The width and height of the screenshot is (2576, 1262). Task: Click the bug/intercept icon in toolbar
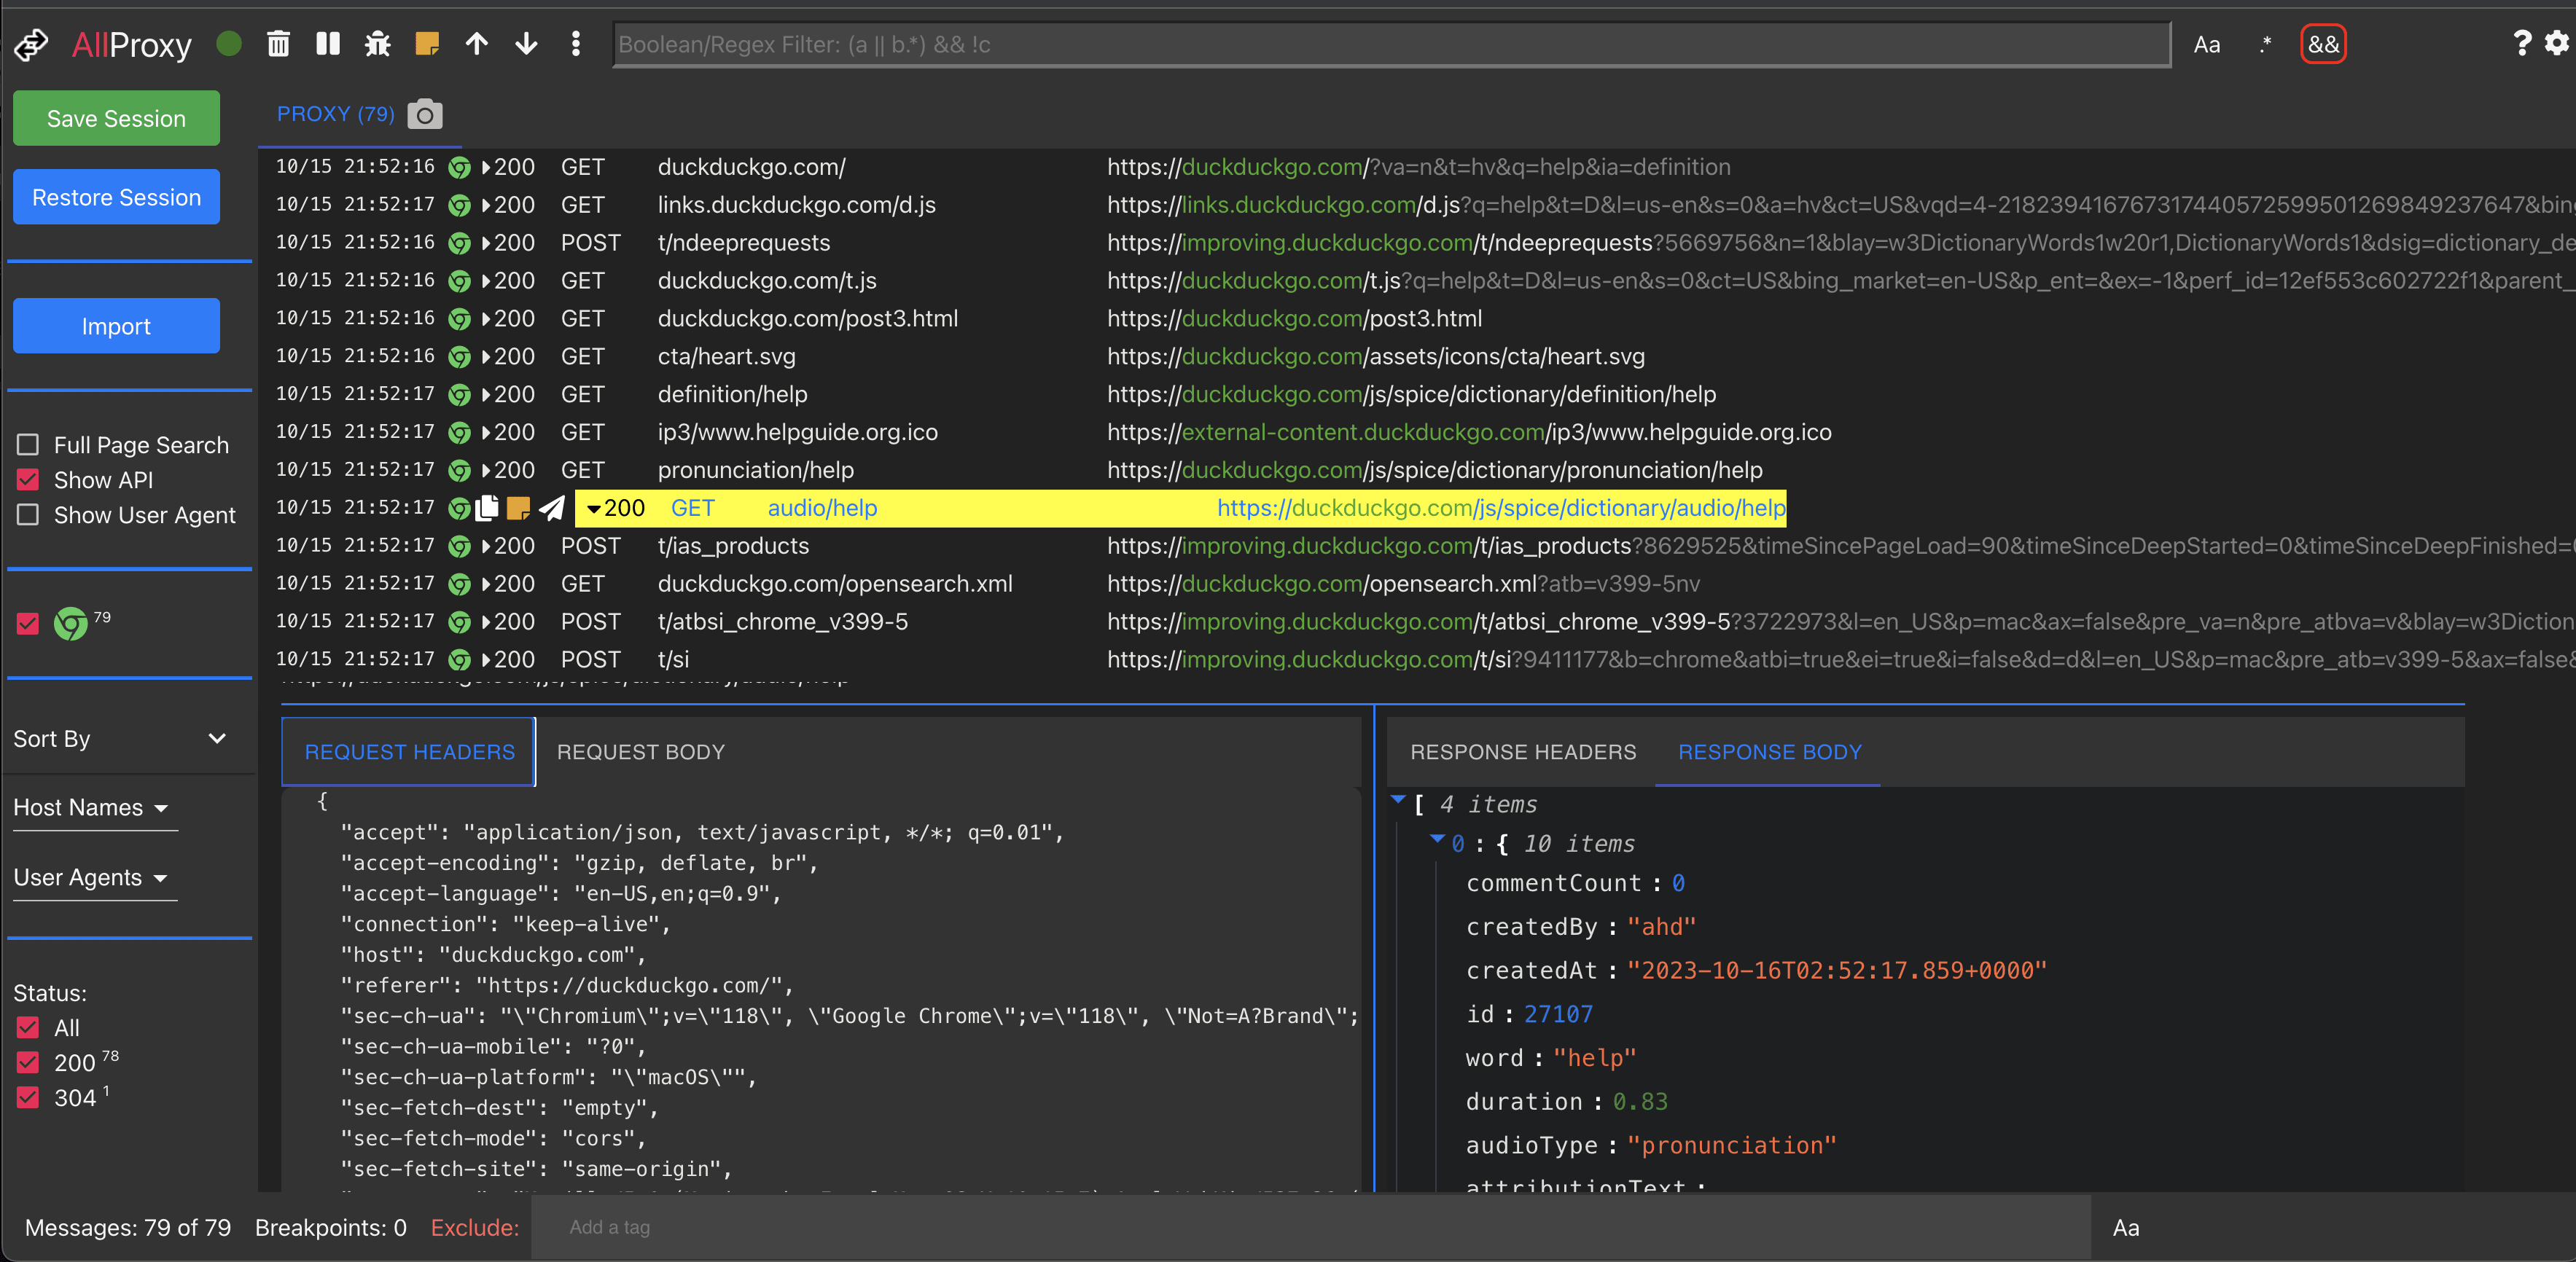coord(378,44)
